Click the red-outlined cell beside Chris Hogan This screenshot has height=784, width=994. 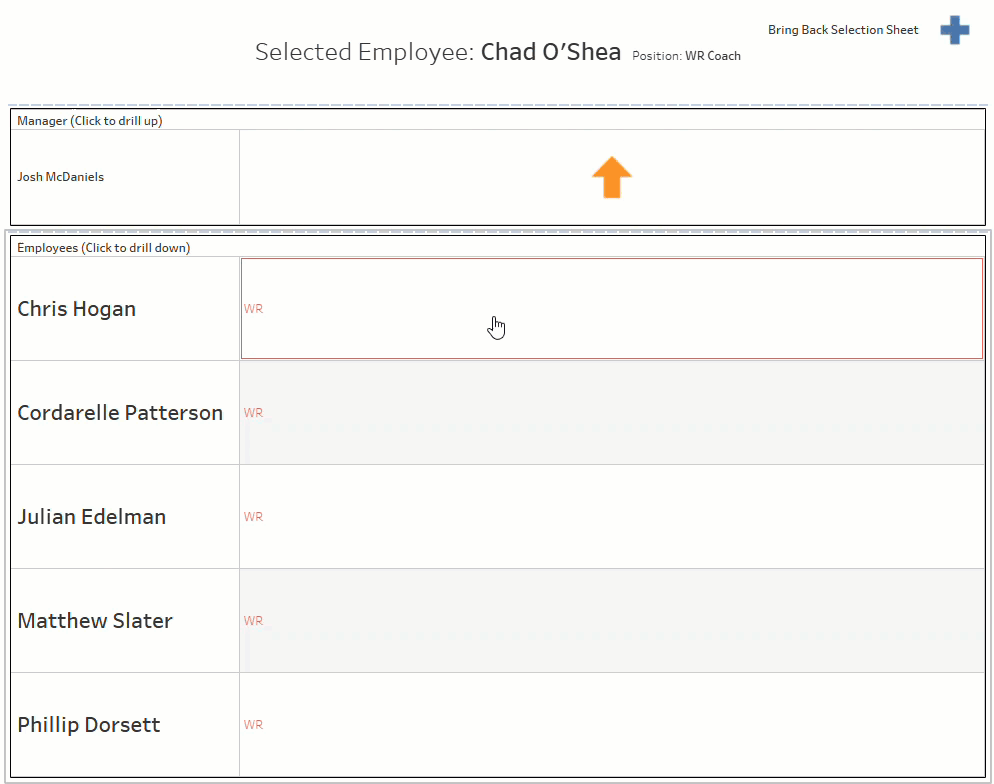point(611,309)
